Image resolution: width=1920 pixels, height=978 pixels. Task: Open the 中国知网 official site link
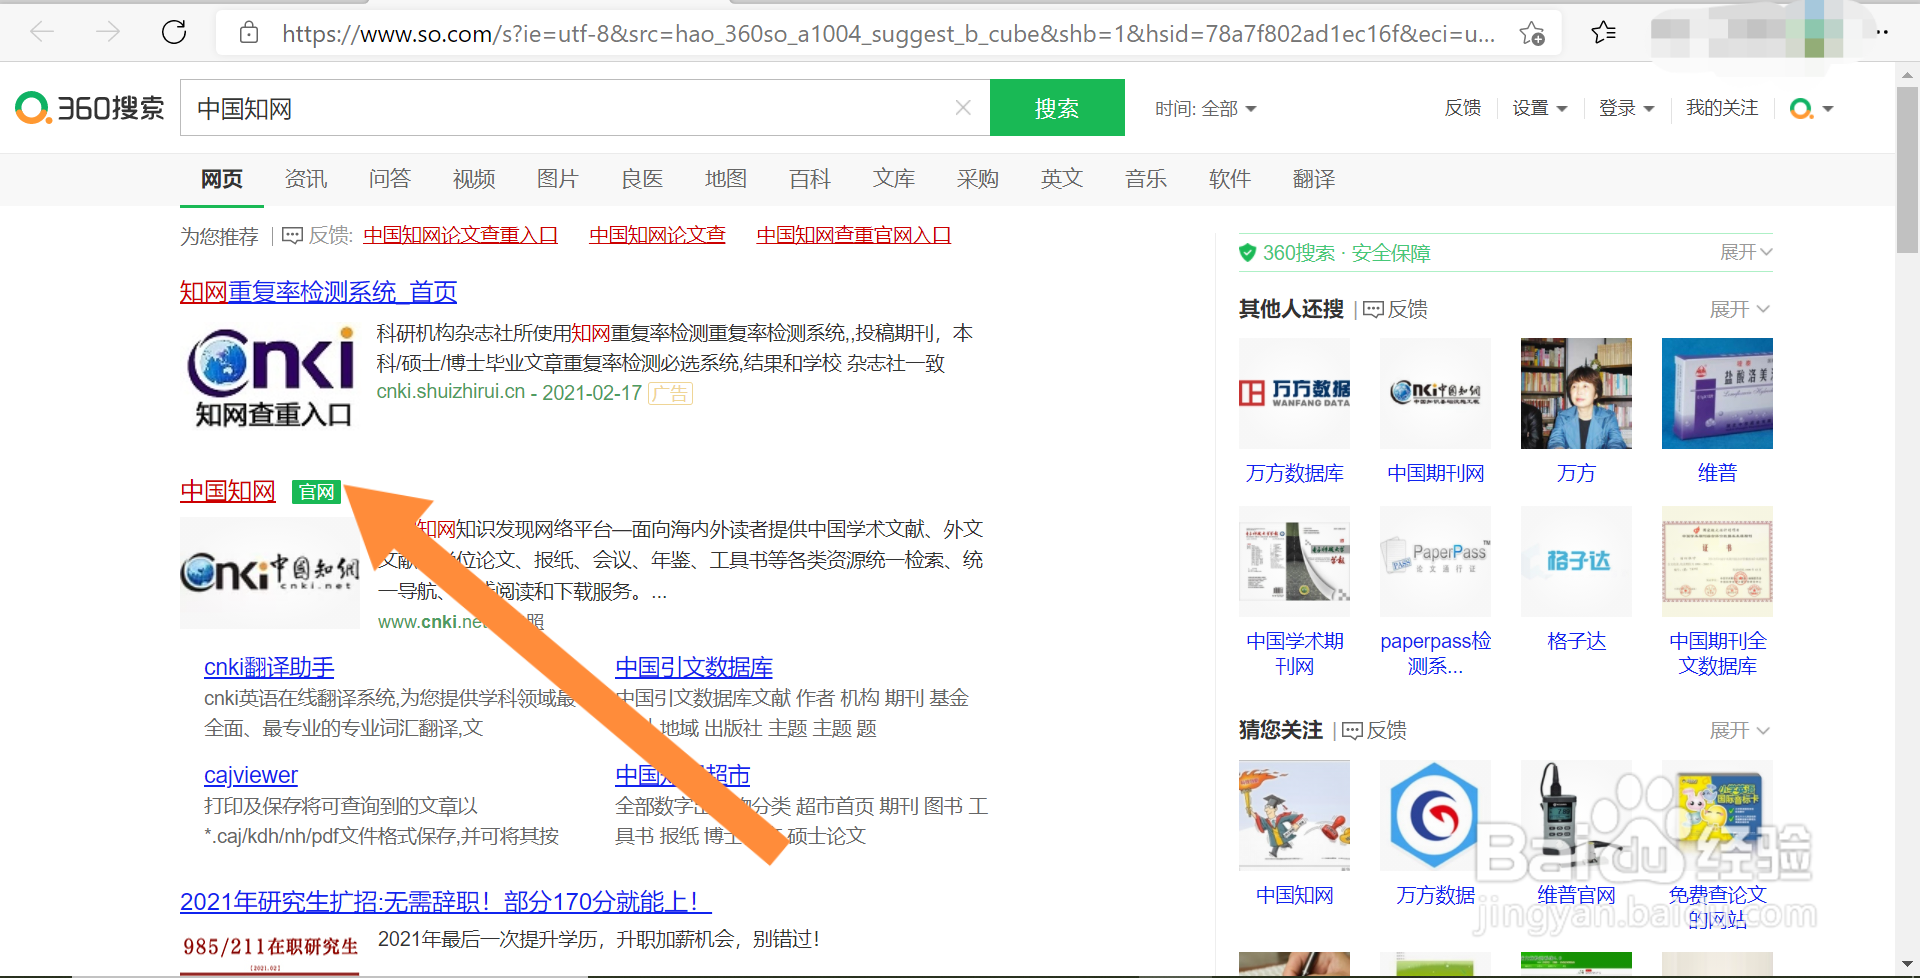227,491
